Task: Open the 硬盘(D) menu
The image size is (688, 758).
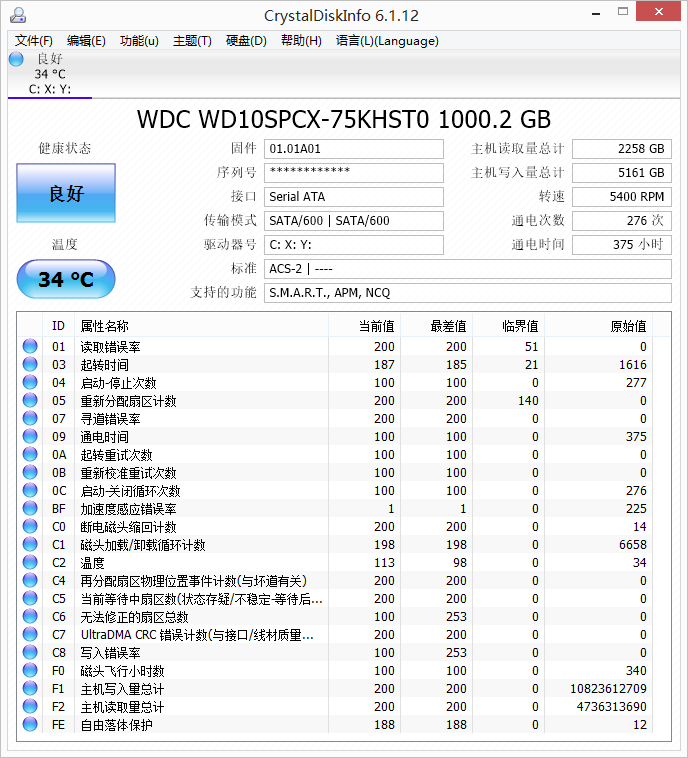Action: pyautogui.click(x=246, y=41)
